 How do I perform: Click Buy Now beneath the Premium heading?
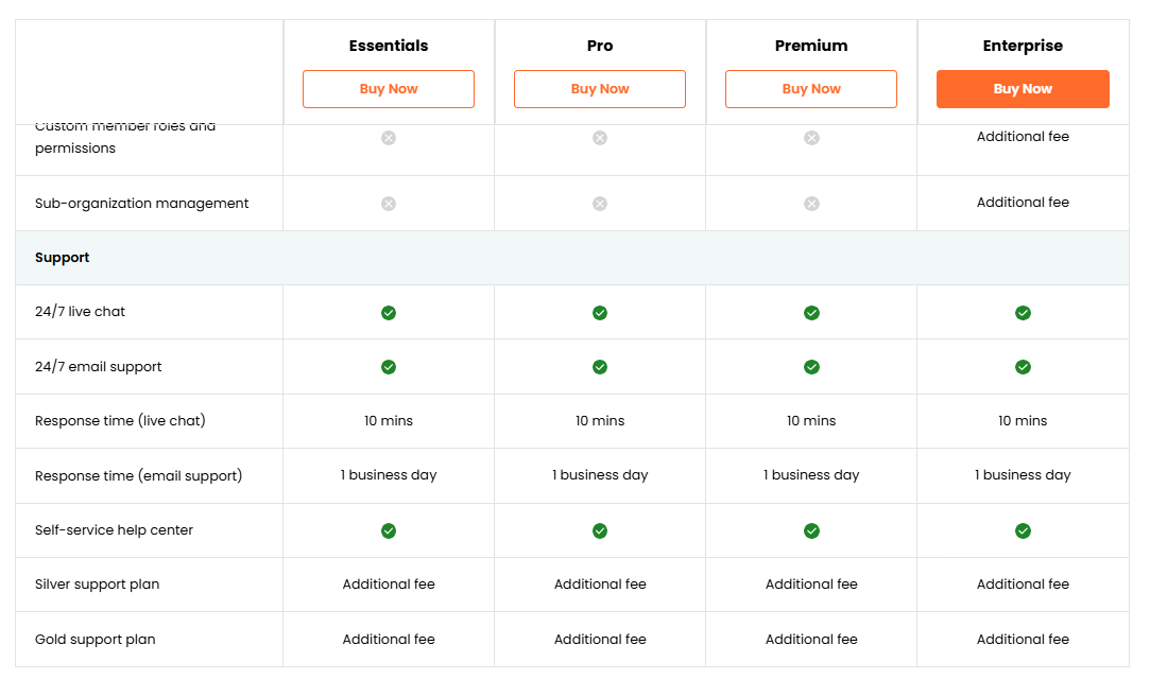[811, 89]
